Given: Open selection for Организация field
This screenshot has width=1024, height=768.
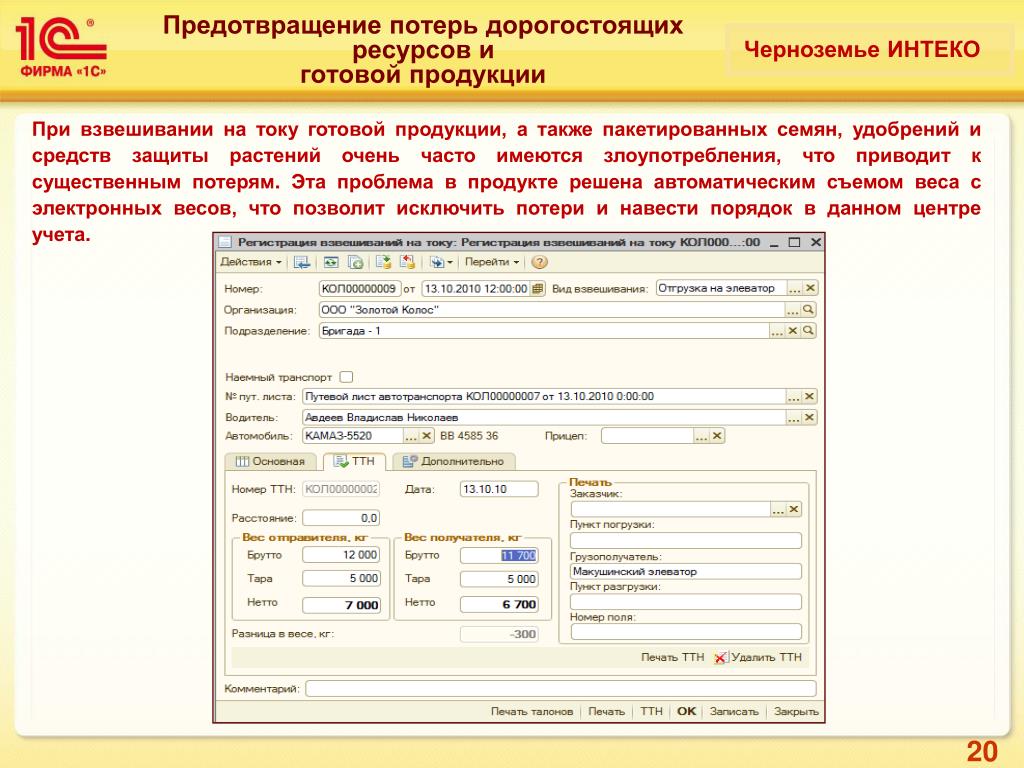Looking at the screenshot, I should pyautogui.click(x=792, y=310).
